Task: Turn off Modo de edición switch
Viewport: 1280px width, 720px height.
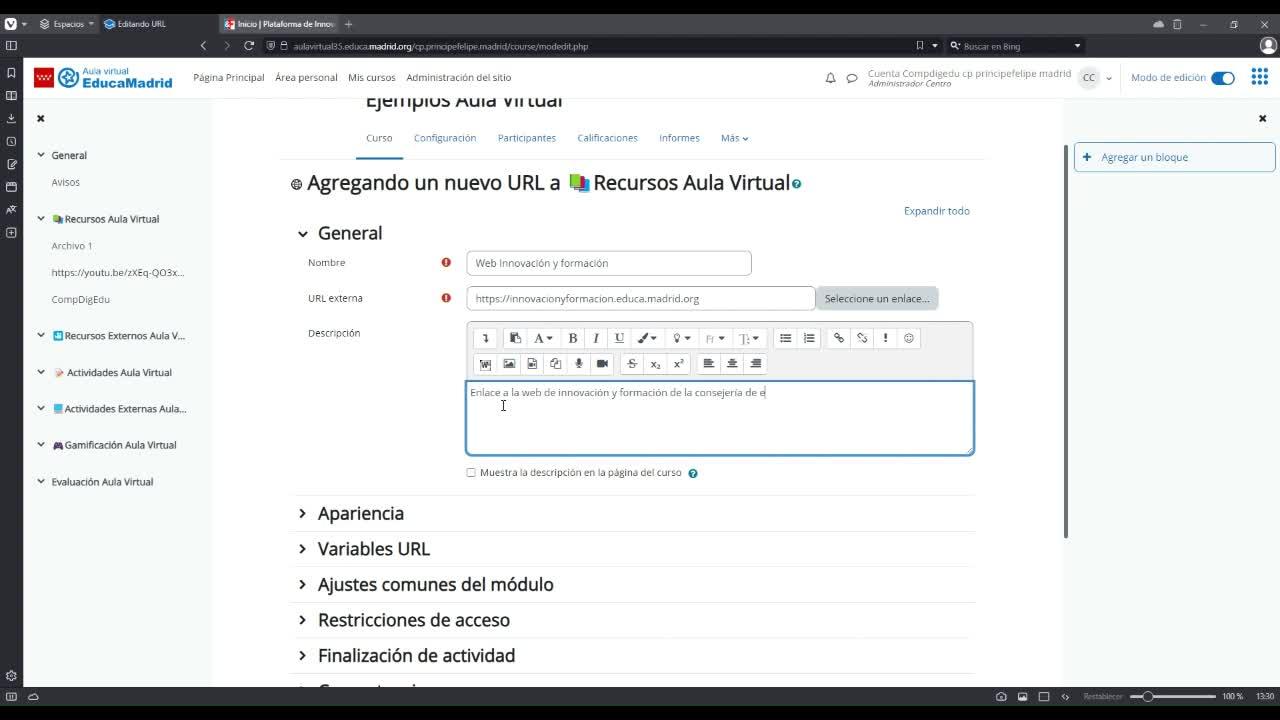Action: point(1223,78)
